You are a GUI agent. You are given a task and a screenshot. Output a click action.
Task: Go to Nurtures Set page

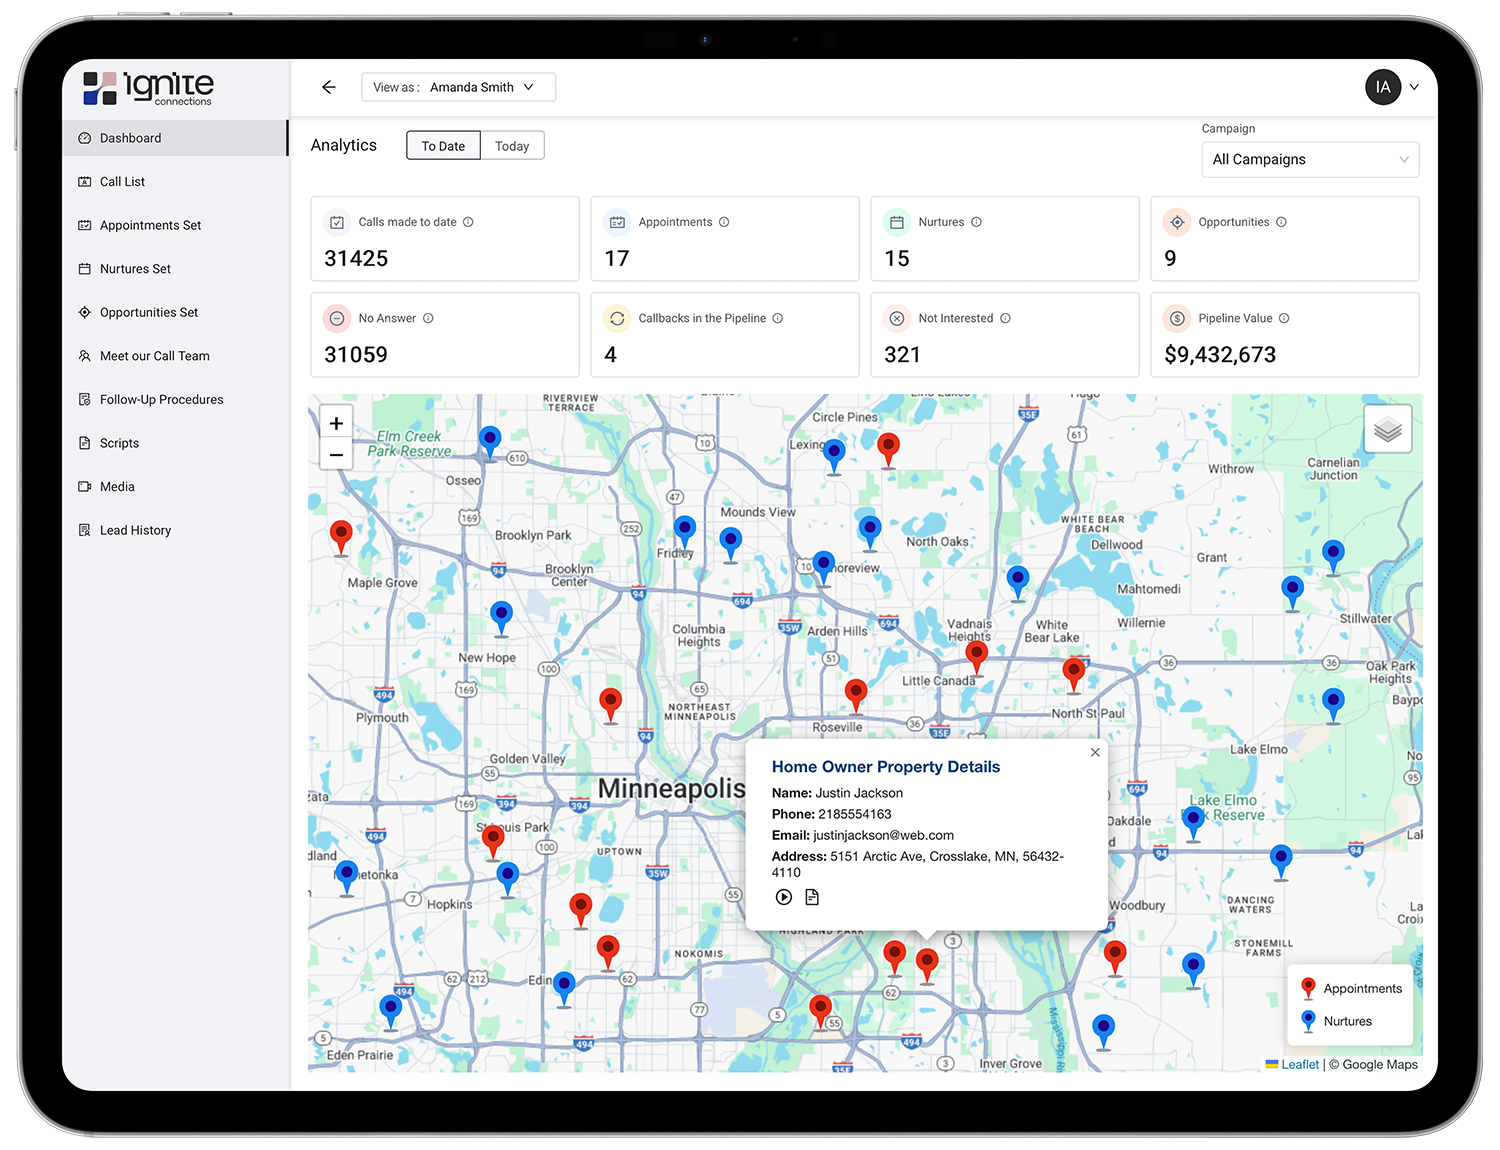[175, 269]
